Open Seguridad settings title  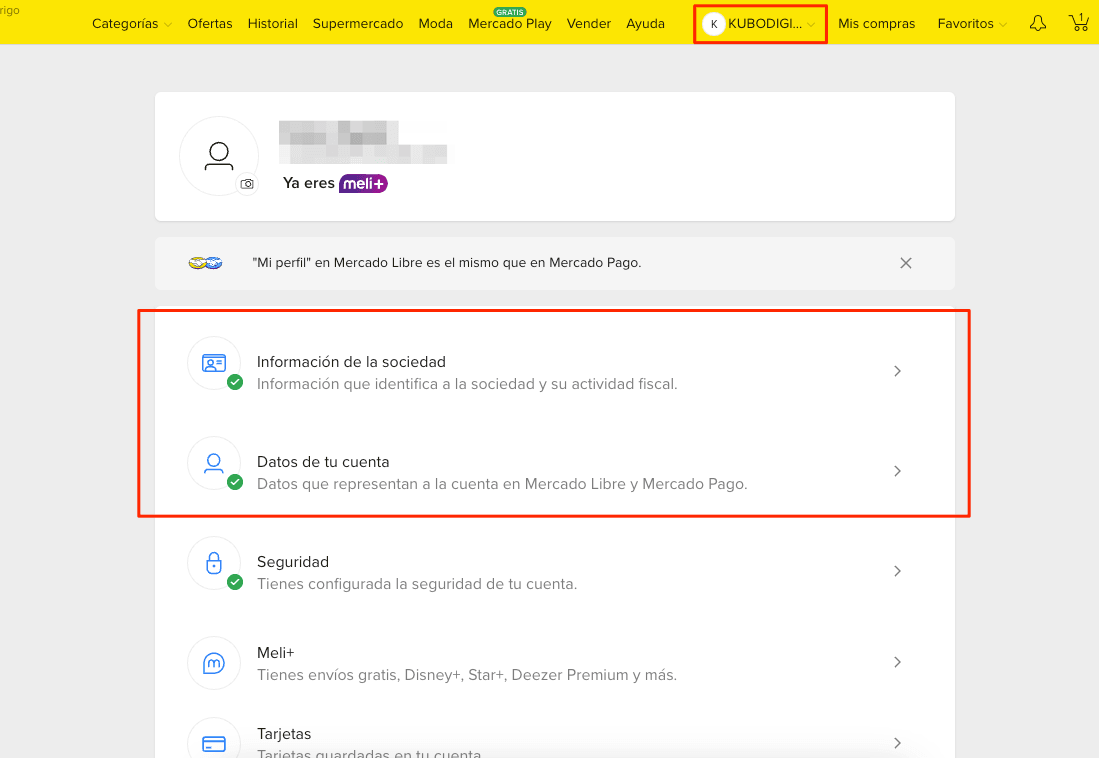point(293,562)
